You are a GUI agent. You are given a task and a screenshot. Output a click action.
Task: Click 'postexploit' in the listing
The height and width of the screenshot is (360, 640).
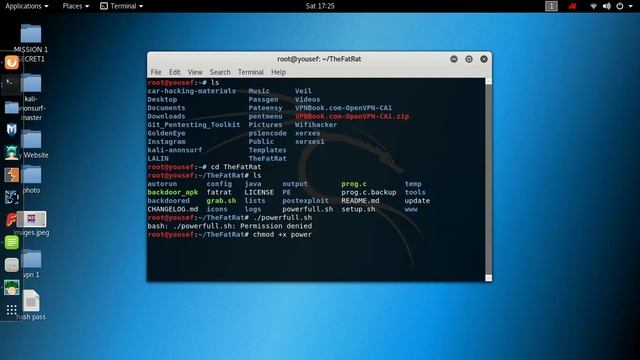tap(305, 201)
